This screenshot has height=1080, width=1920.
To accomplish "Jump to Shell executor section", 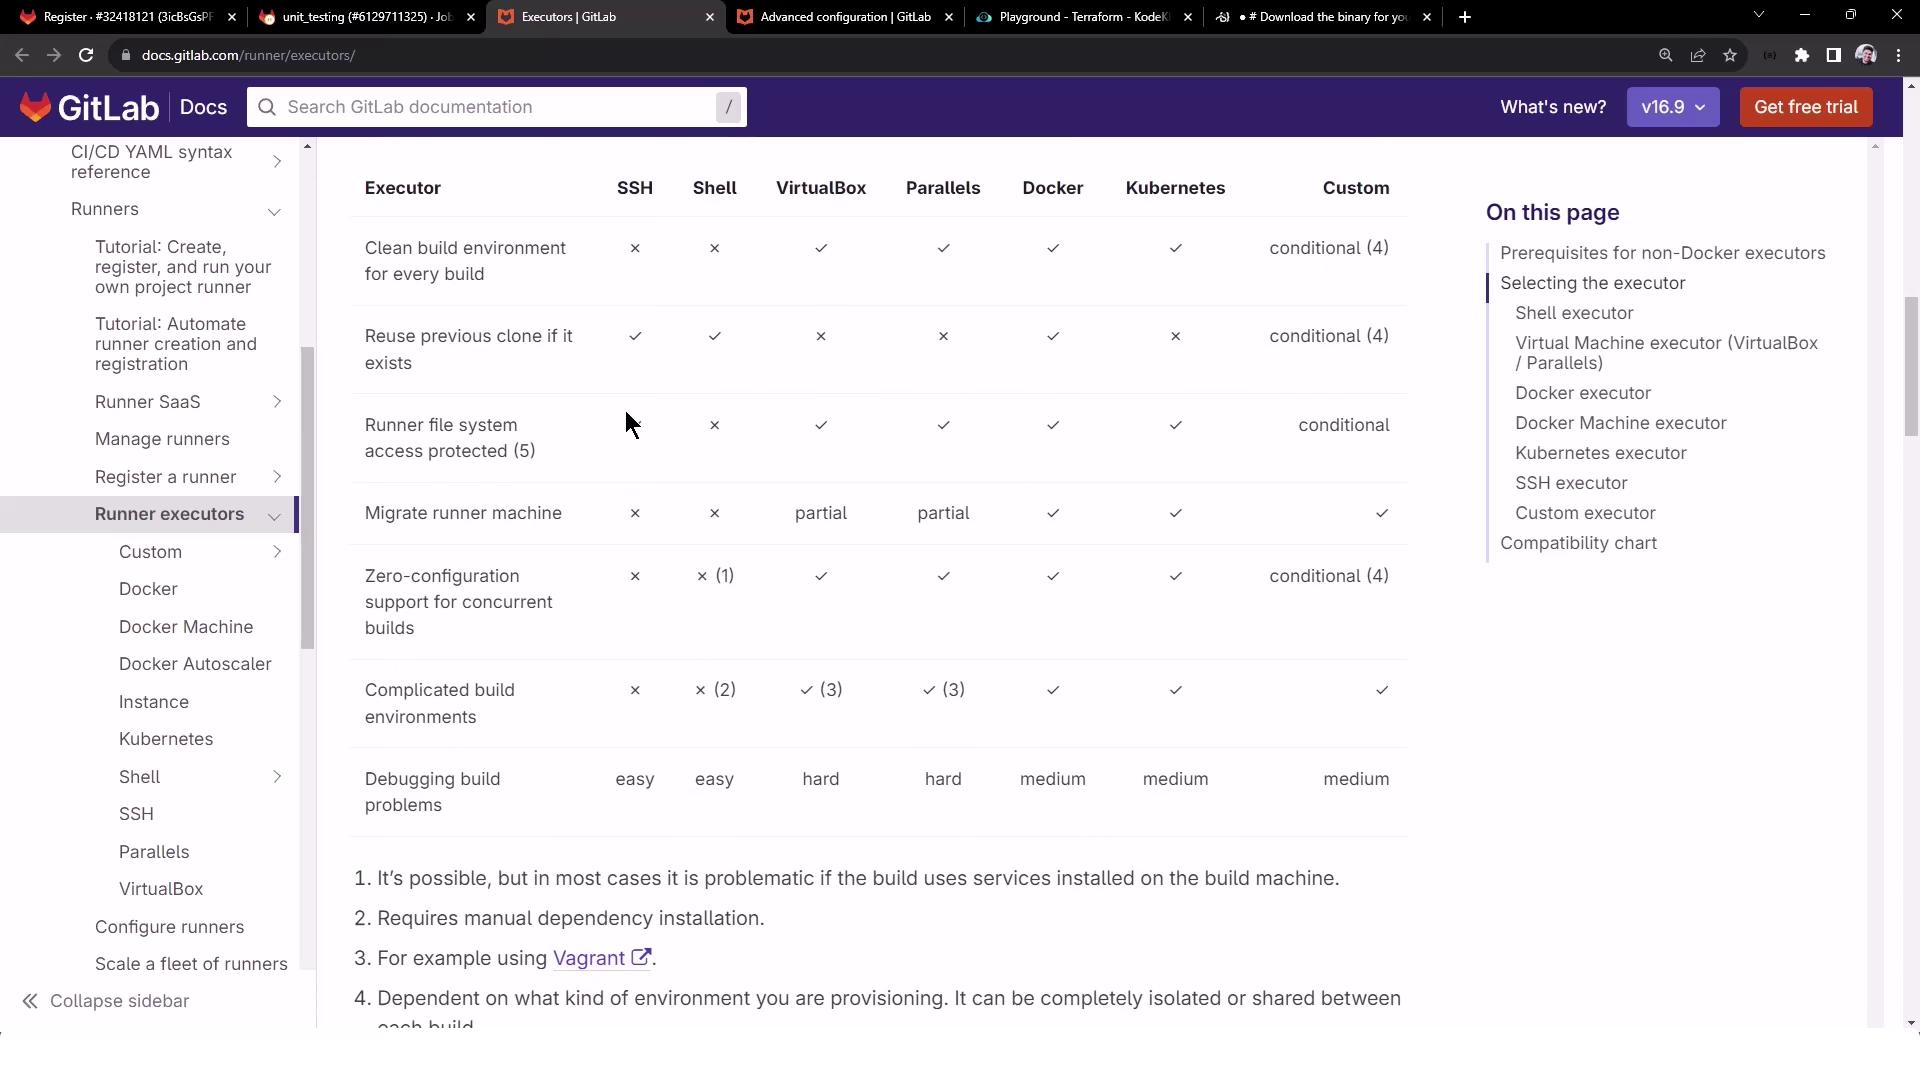I will (1574, 313).
